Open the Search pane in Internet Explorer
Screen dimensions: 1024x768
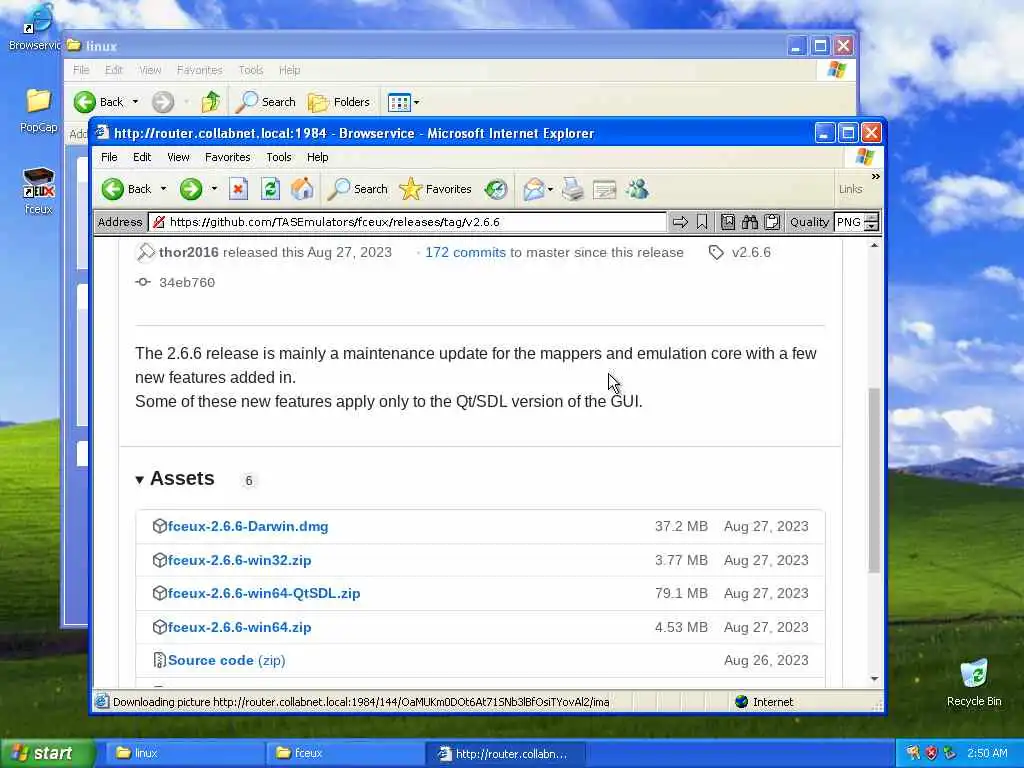pyautogui.click(x=357, y=189)
